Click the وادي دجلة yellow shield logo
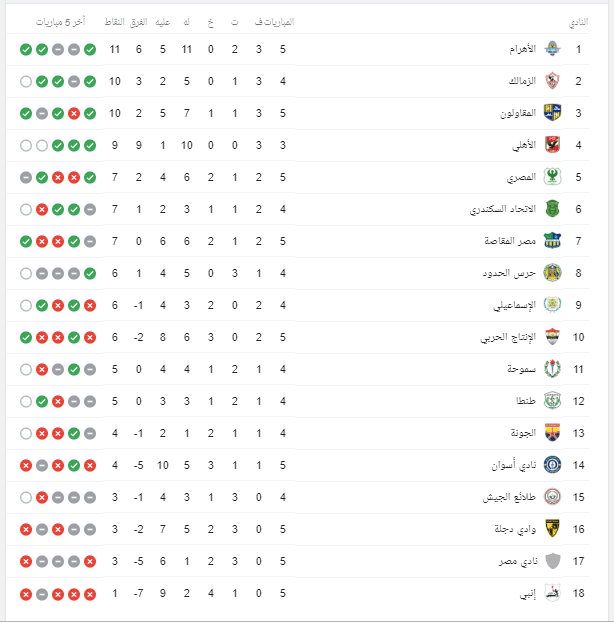 pyautogui.click(x=552, y=529)
